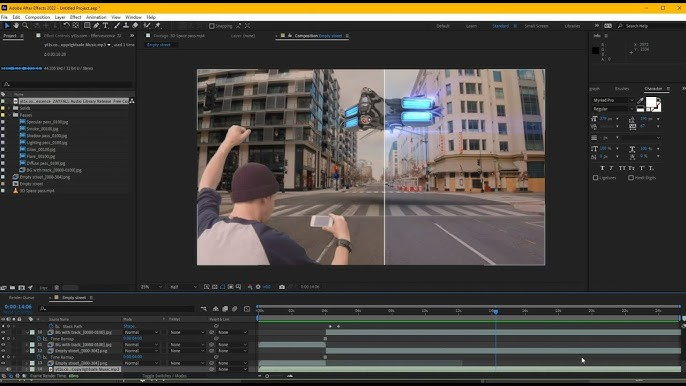Switch to the Libraries workspace
The width and height of the screenshot is (686, 386).
coord(572,26)
